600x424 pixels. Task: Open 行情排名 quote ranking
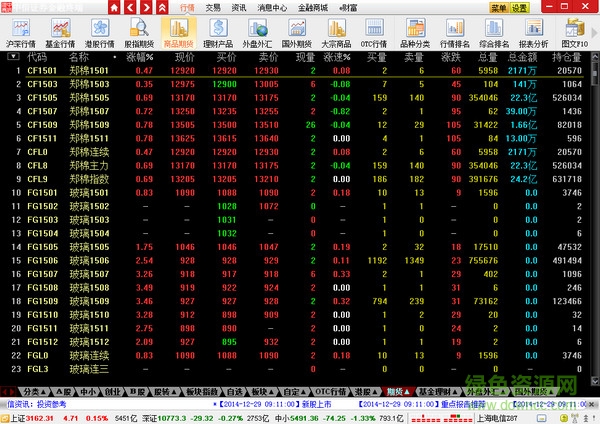pos(455,33)
